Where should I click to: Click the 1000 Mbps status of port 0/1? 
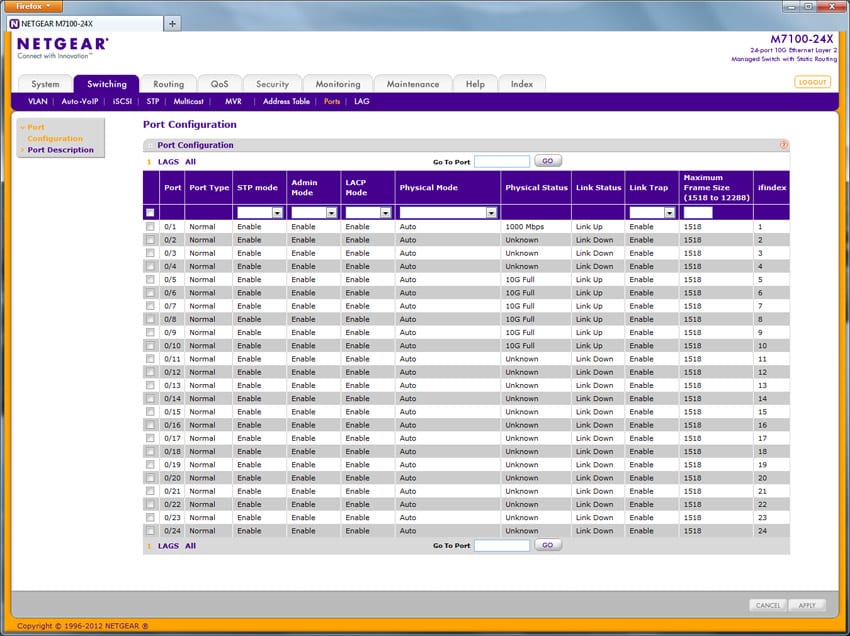524,227
